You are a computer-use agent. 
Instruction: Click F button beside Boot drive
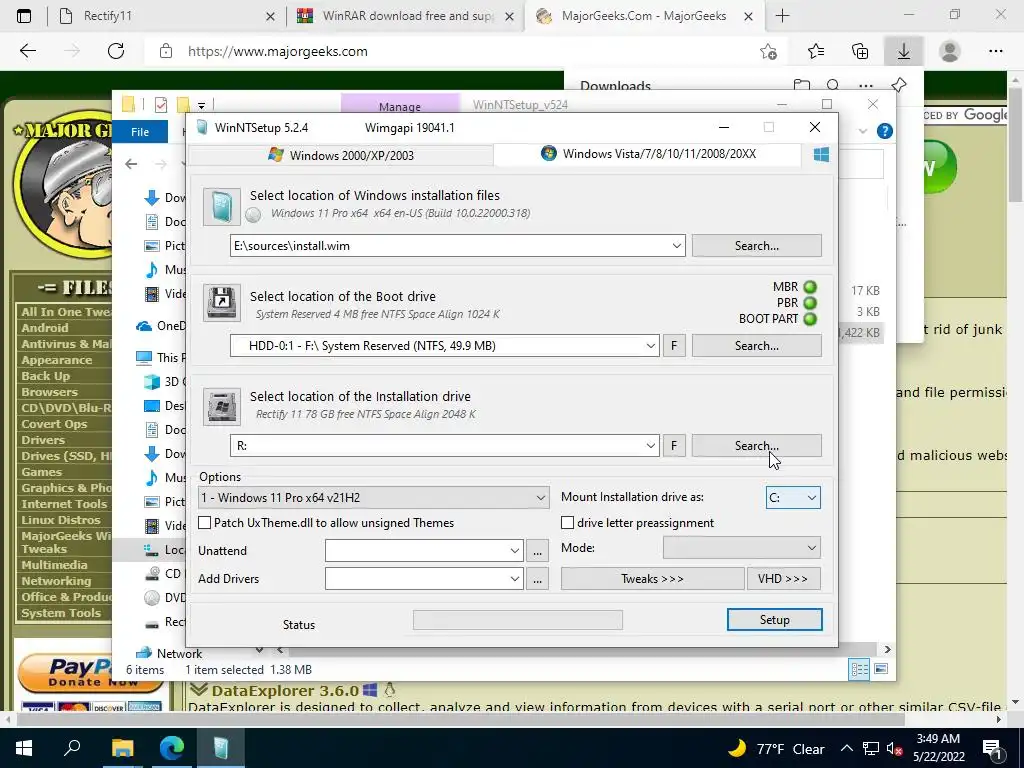[674, 345]
